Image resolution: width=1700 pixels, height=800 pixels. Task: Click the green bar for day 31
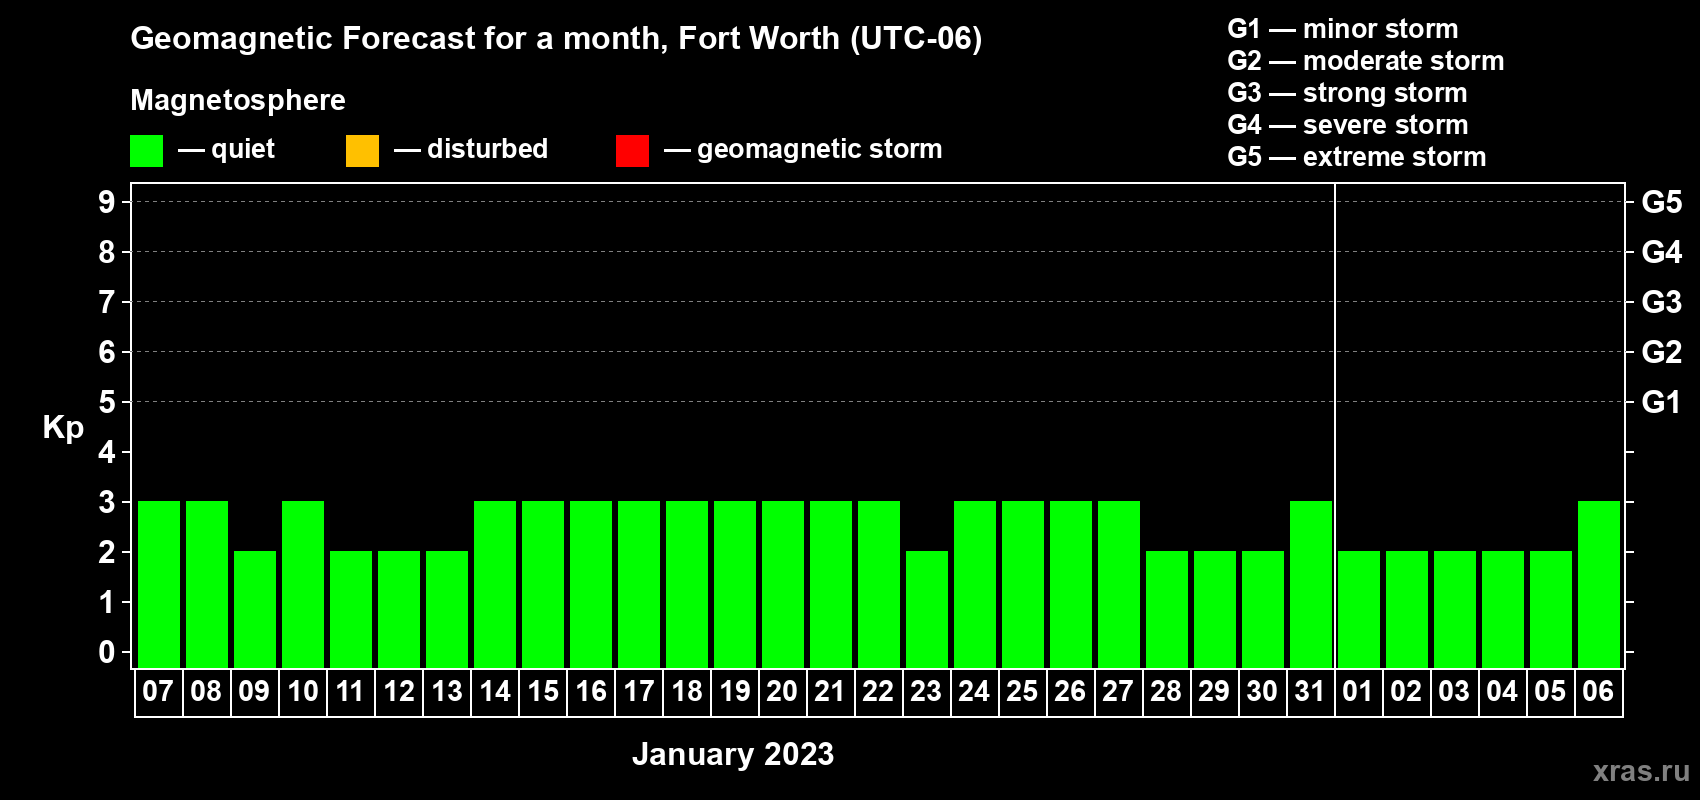[1311, 584]
